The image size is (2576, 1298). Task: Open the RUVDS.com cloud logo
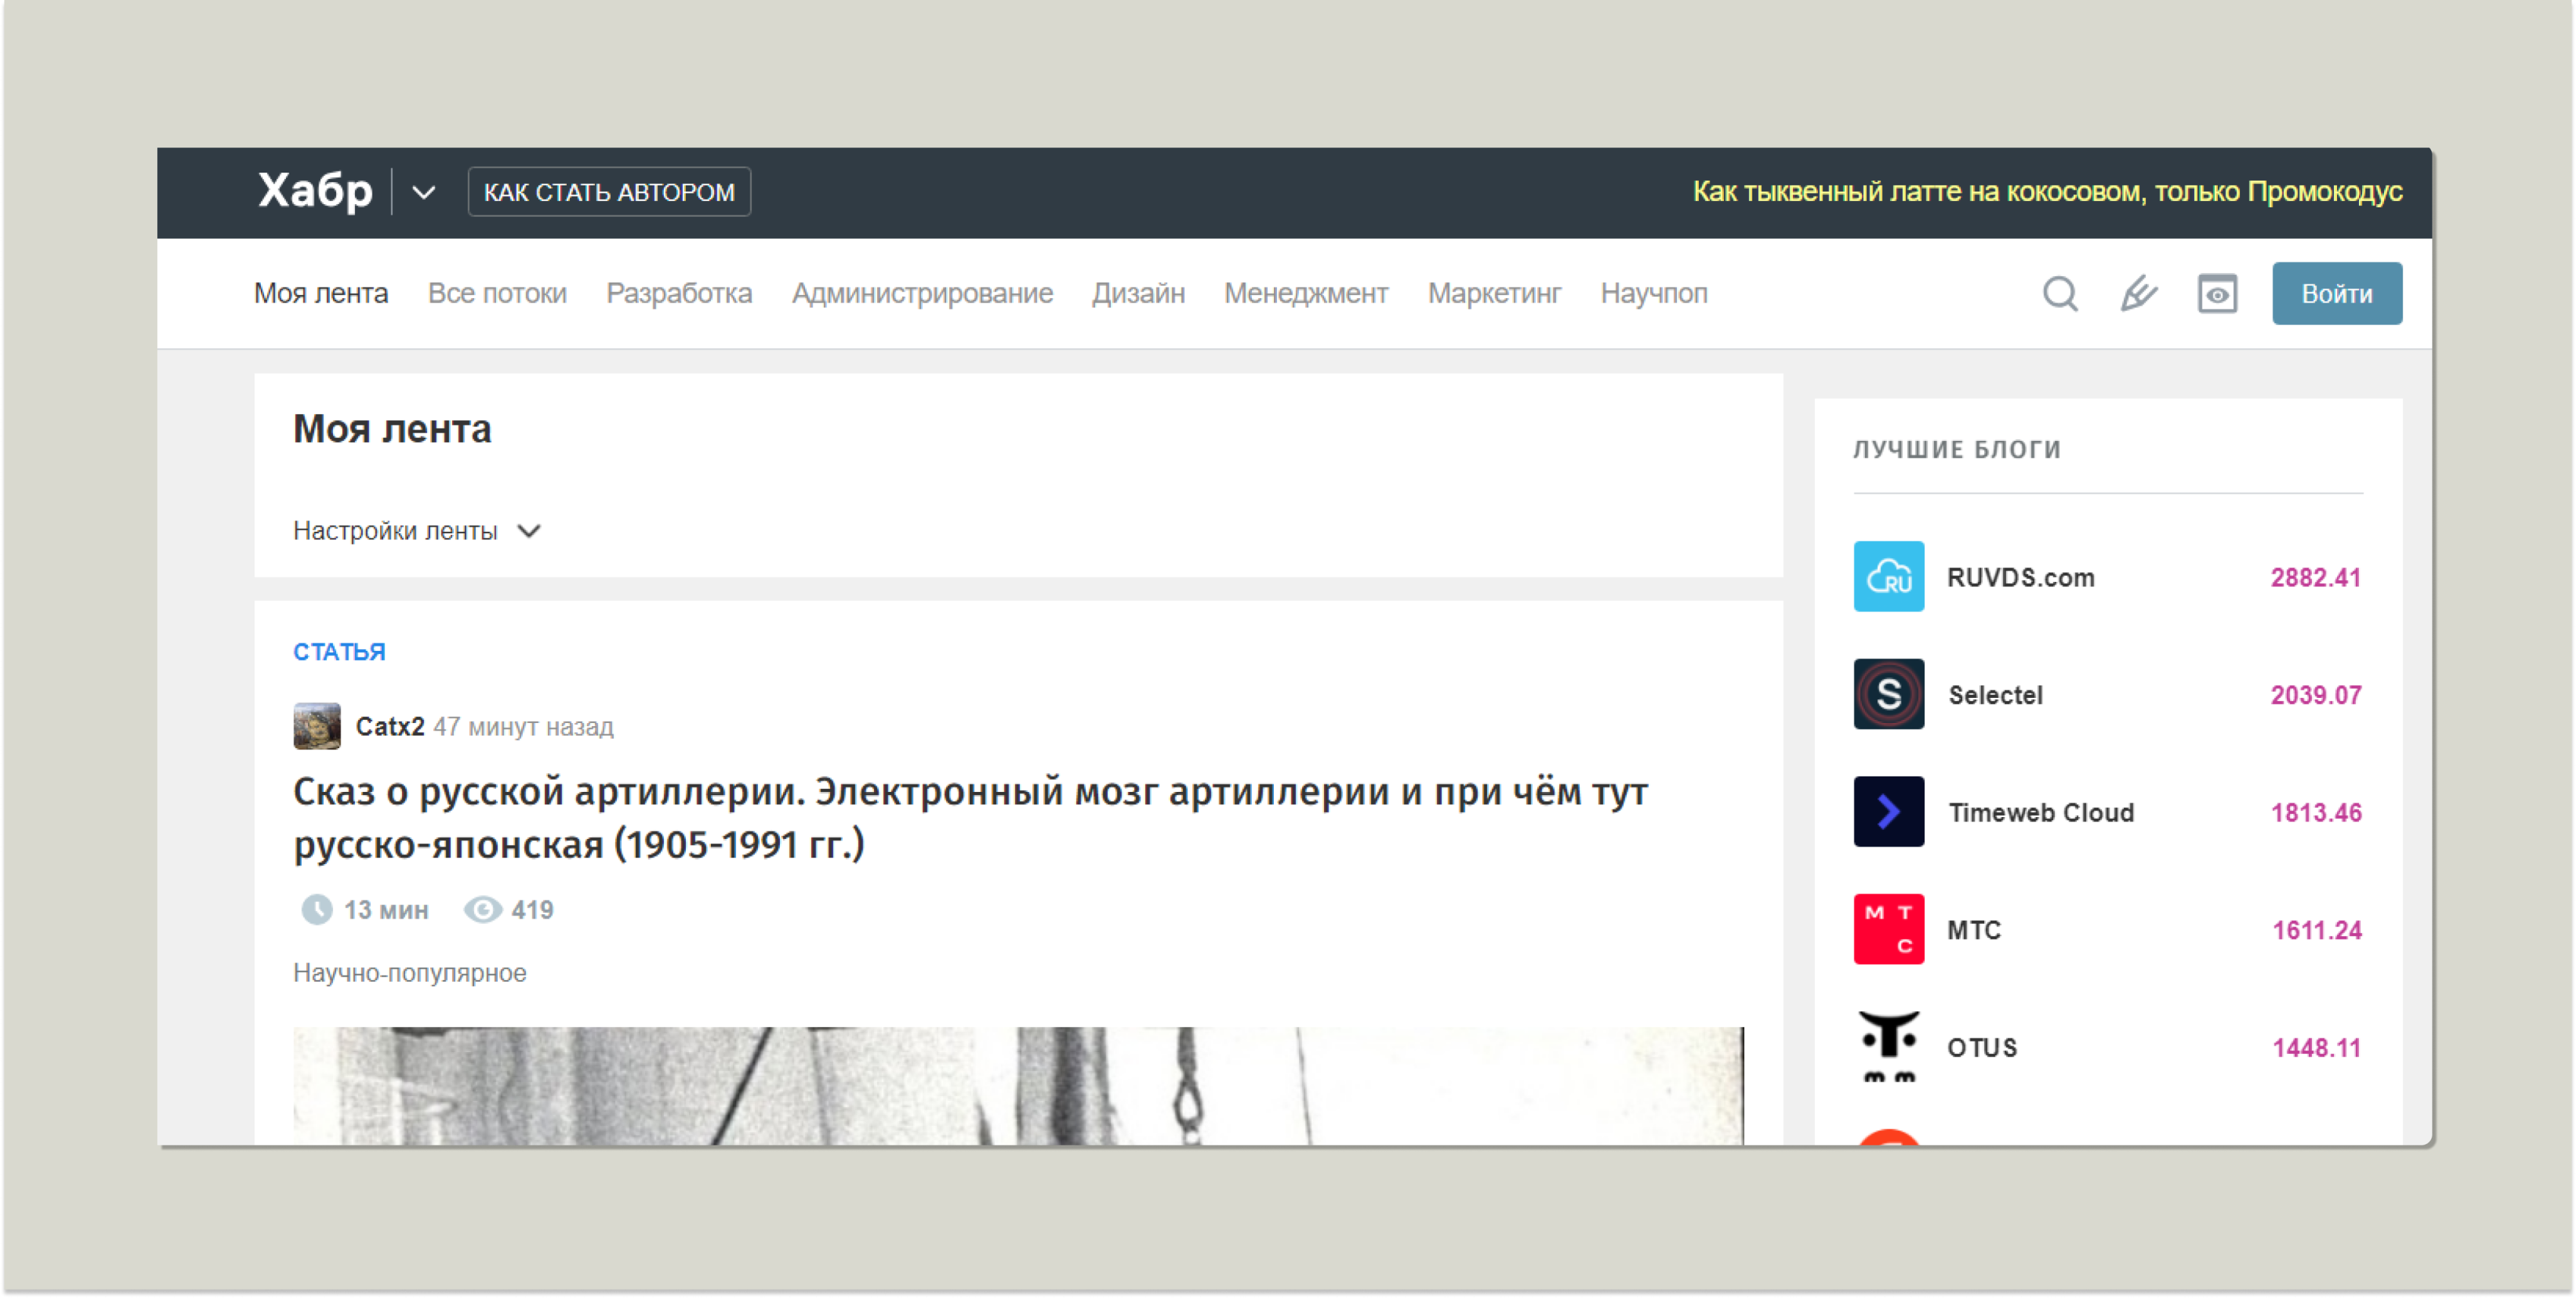(1888, 576)
